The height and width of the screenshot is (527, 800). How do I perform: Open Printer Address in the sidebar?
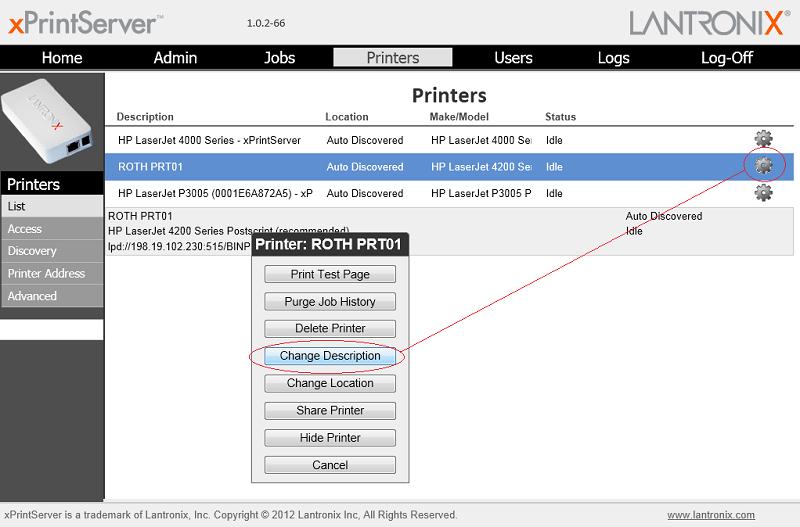(46, 273)
